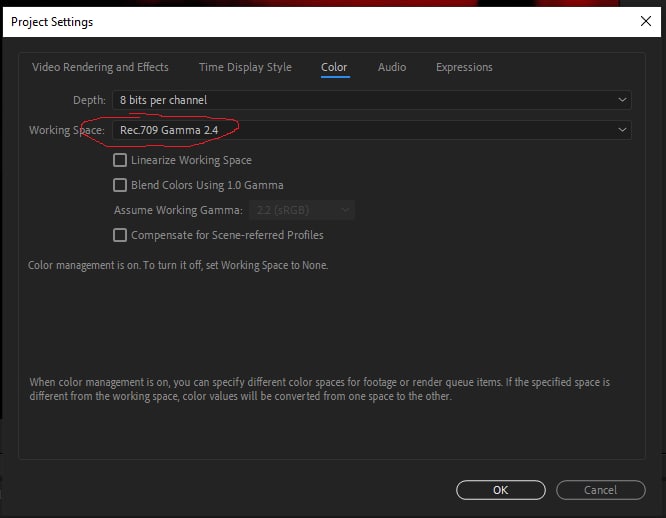Click the Assume Working Gamma label
This screenshot has width=666, height=518.
click(x=178, y=210)
